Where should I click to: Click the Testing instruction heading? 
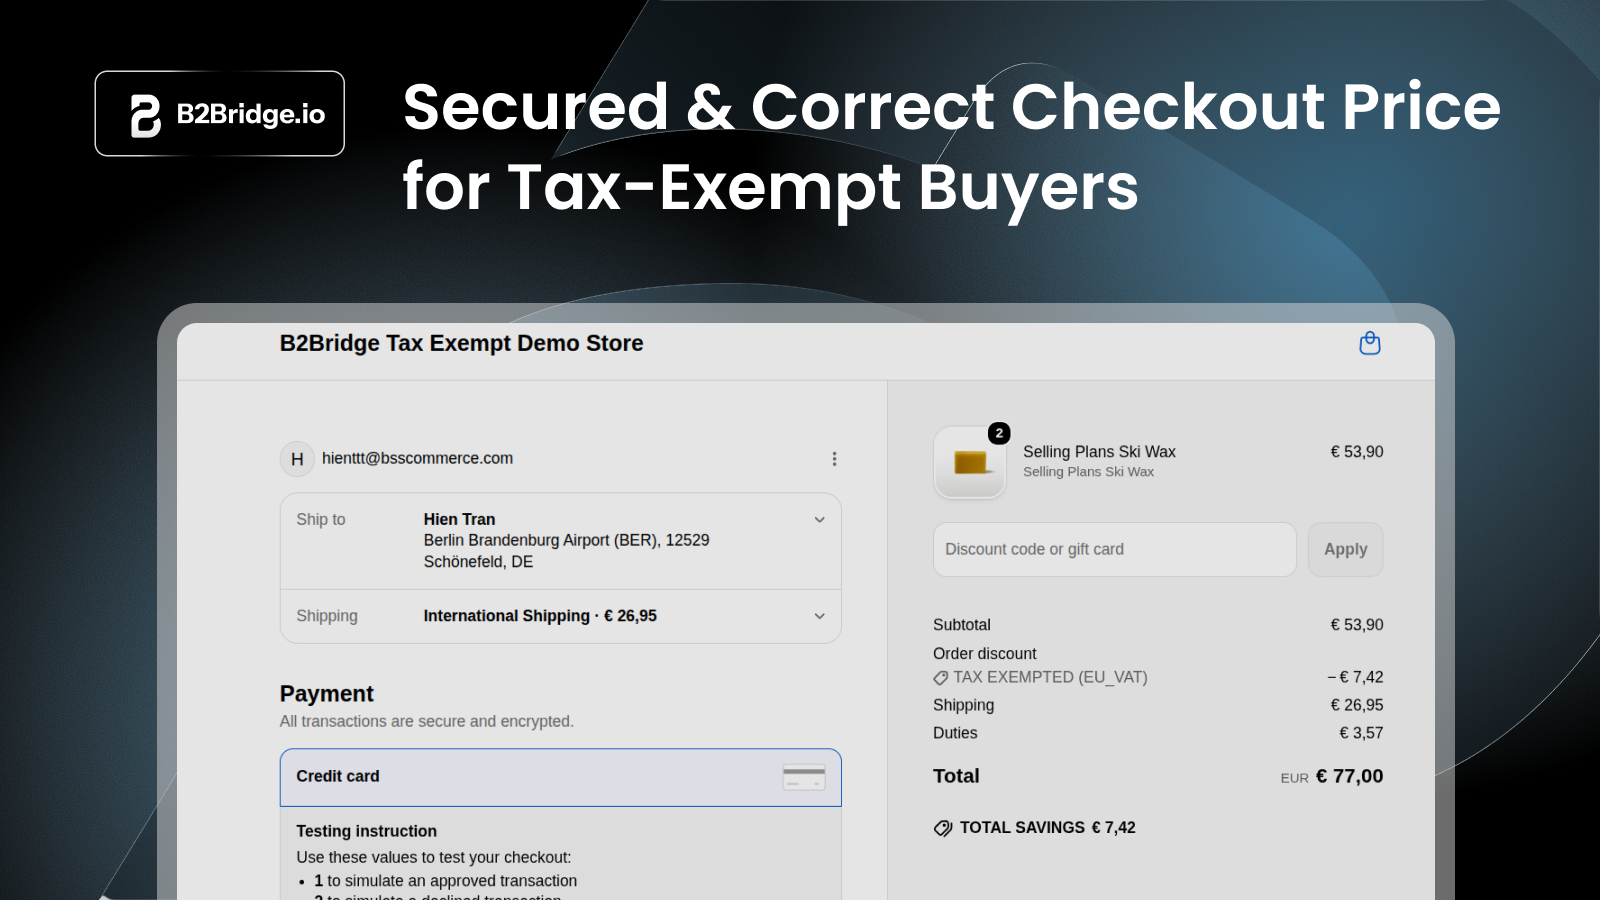click(x=366, y=831)
